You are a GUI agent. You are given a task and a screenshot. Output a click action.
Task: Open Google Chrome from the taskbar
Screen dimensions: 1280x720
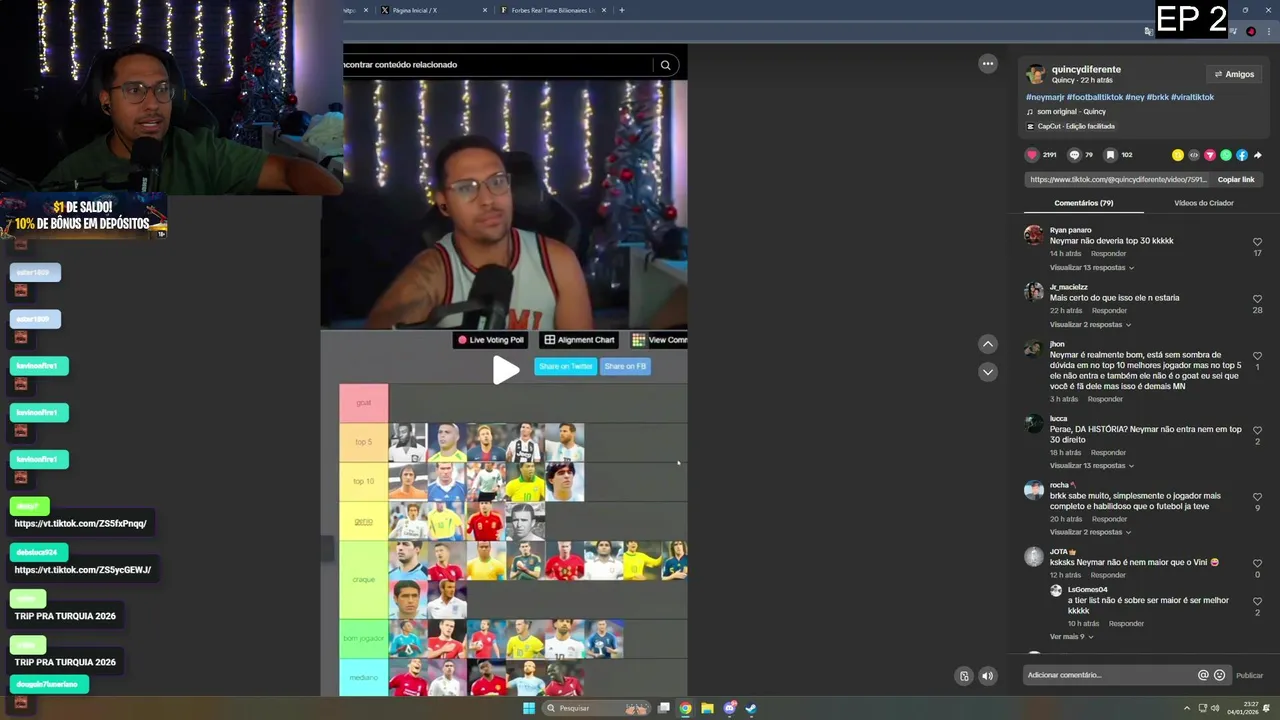(685, 708)
